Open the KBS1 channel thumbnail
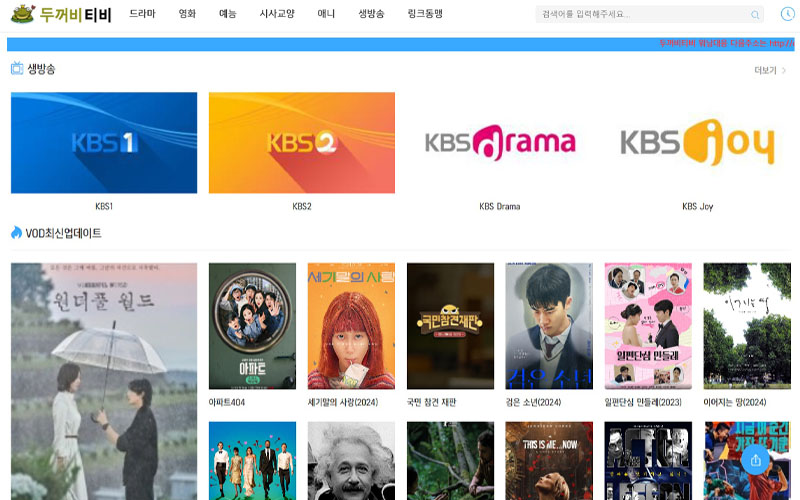The image size is (800, 500). [x=104, y=143]
